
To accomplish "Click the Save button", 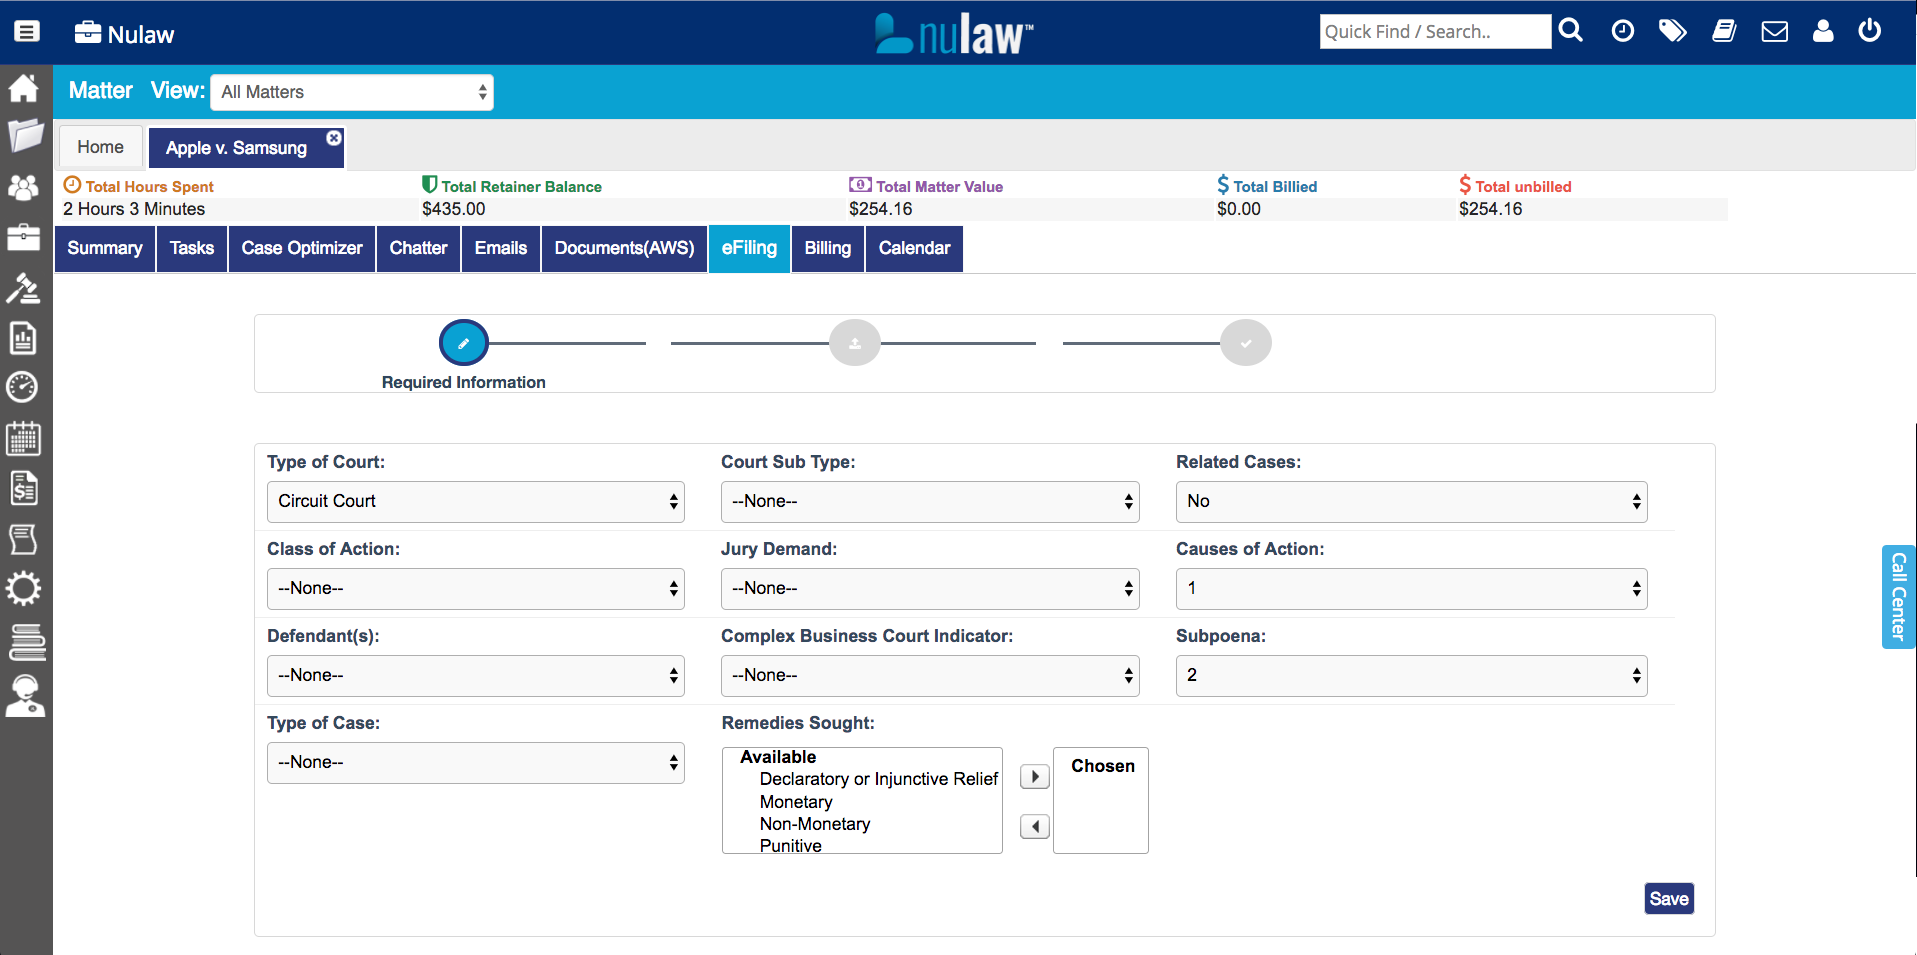I will (1668, 898).
